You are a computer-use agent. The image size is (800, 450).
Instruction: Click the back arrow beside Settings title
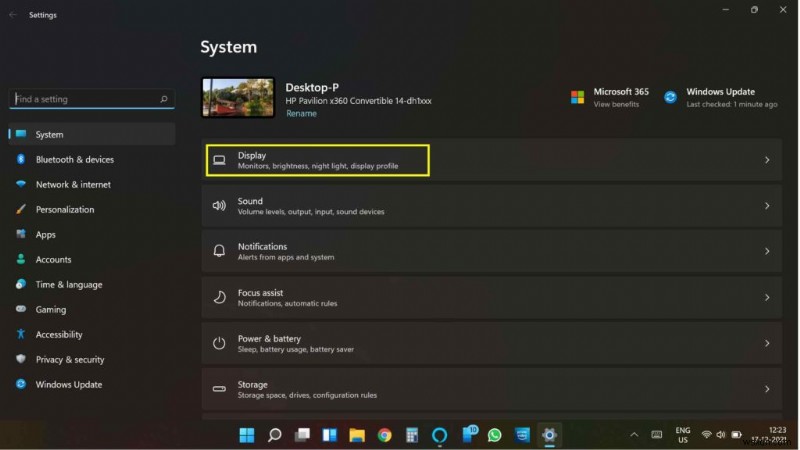13,15
